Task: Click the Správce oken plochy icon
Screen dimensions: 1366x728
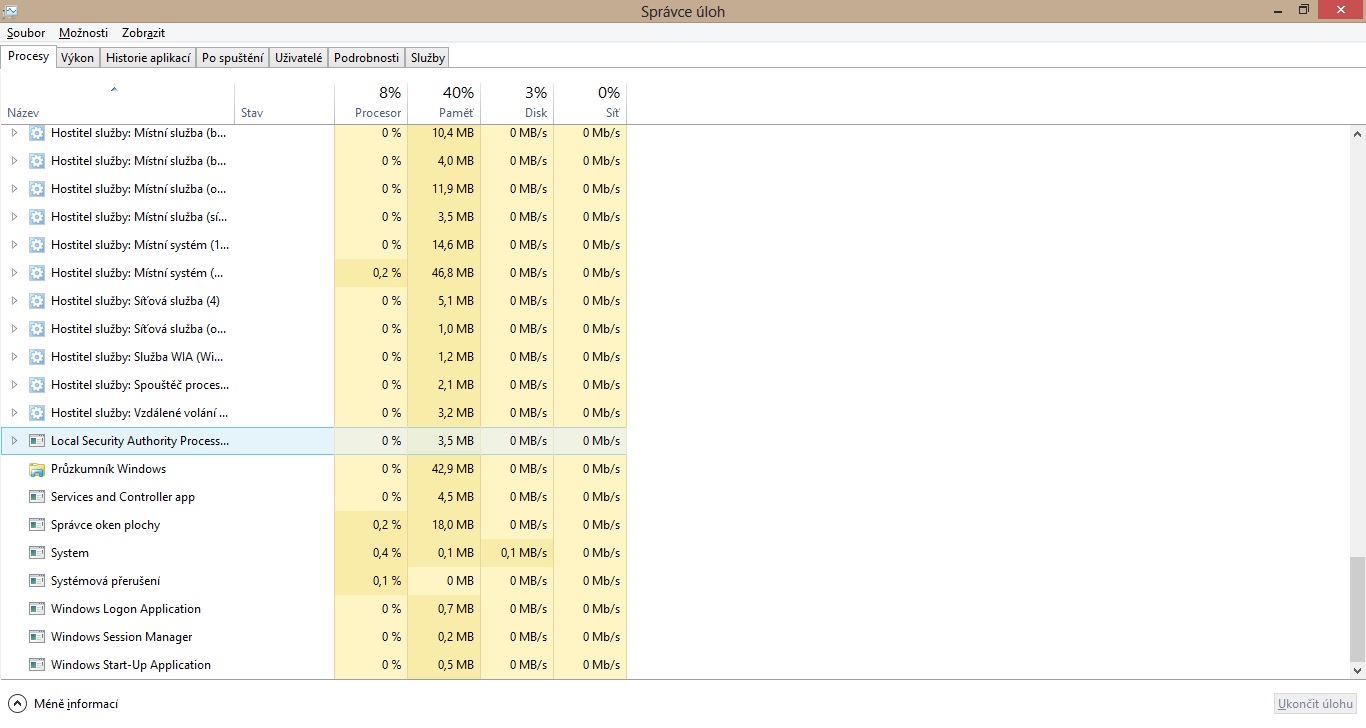Action: click(x=37, y=525)
